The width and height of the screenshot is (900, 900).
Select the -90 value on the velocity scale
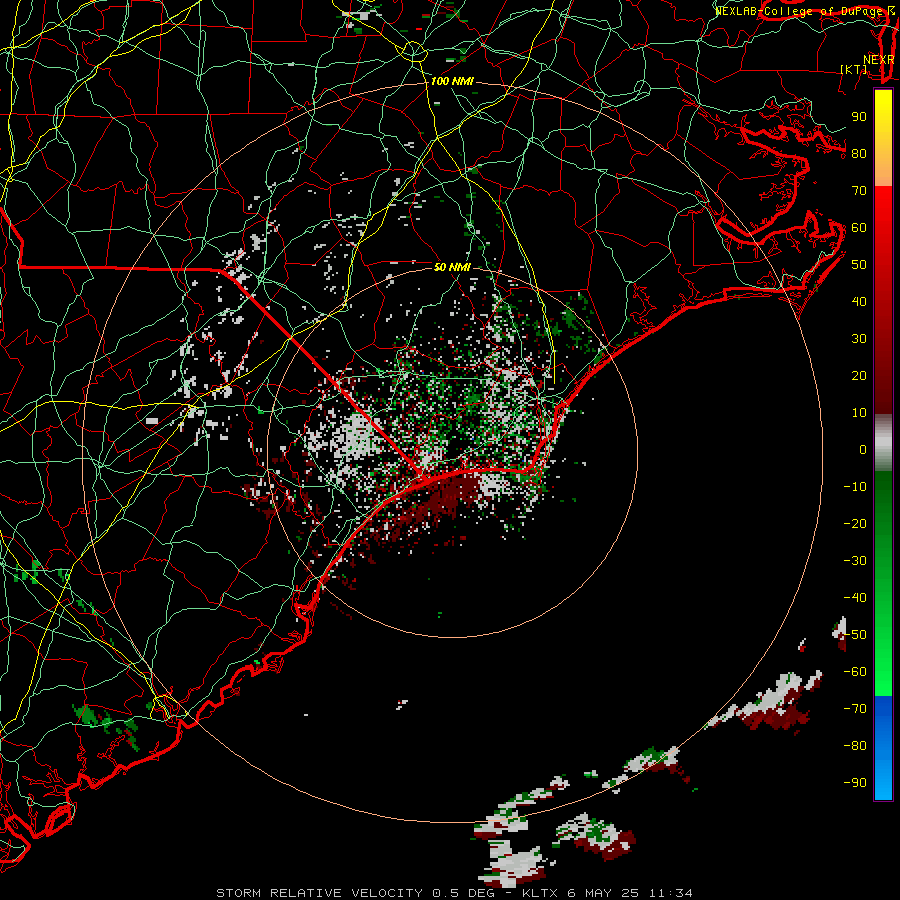pos(855,783)
